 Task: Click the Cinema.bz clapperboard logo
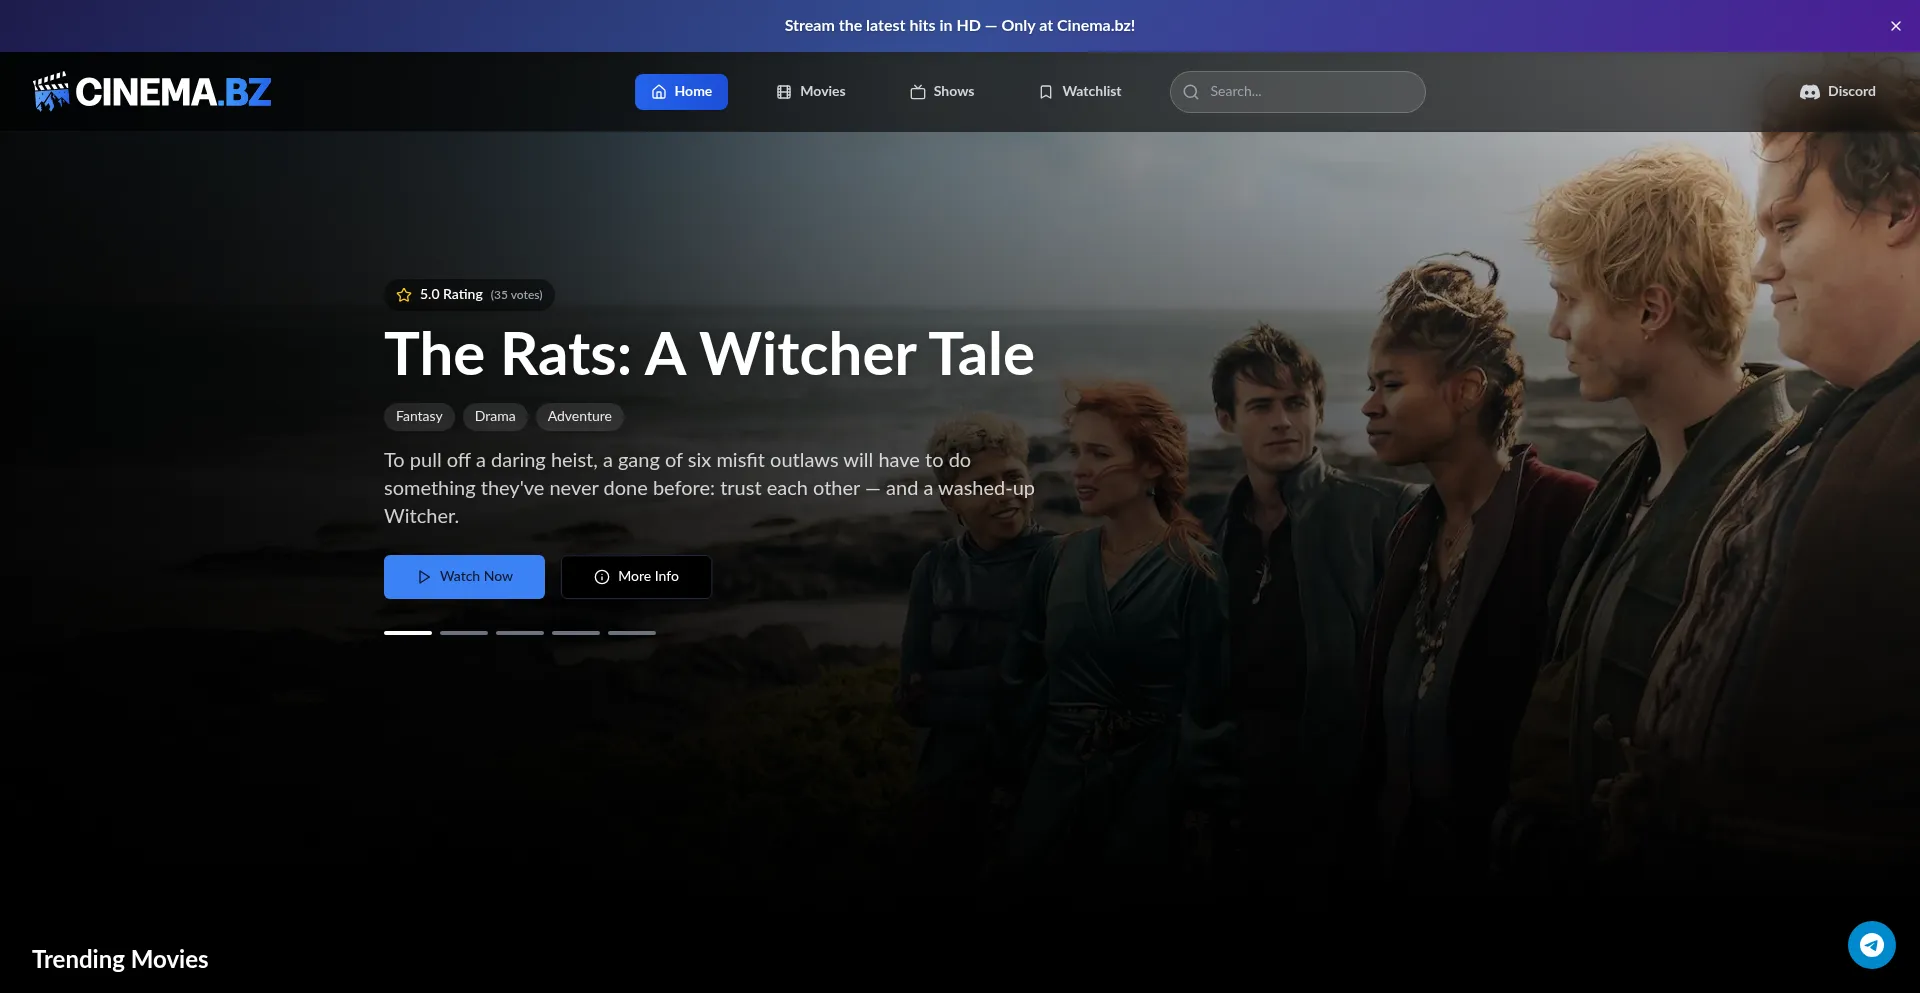coord(51,91)
